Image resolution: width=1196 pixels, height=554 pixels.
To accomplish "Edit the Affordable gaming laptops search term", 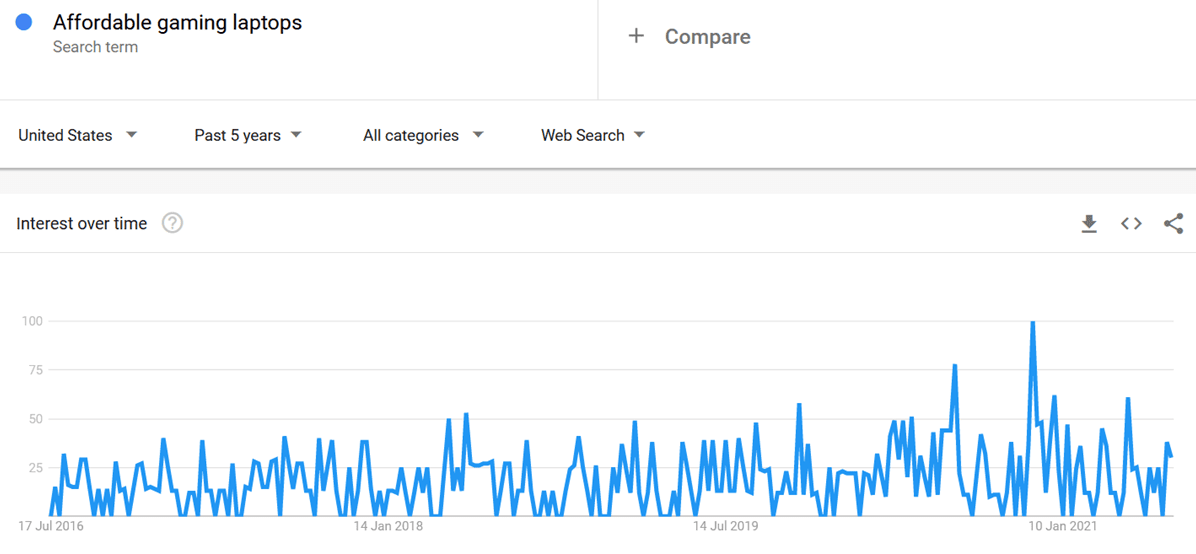I will tap(177, 22).
